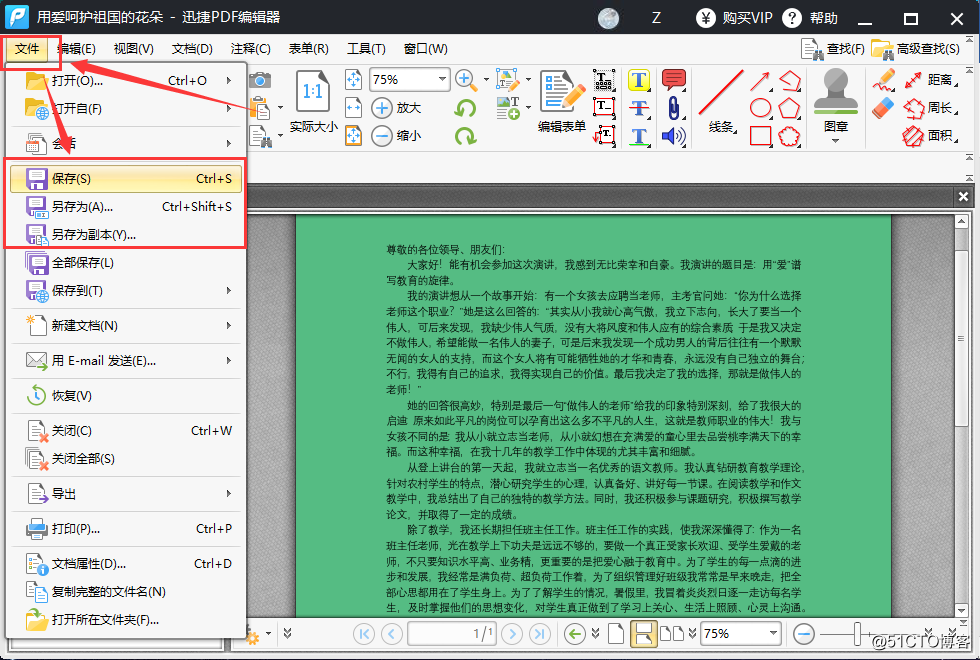Expand the 导出 export submenu
This screenshot has height=660, width=980.
(229, 494)
